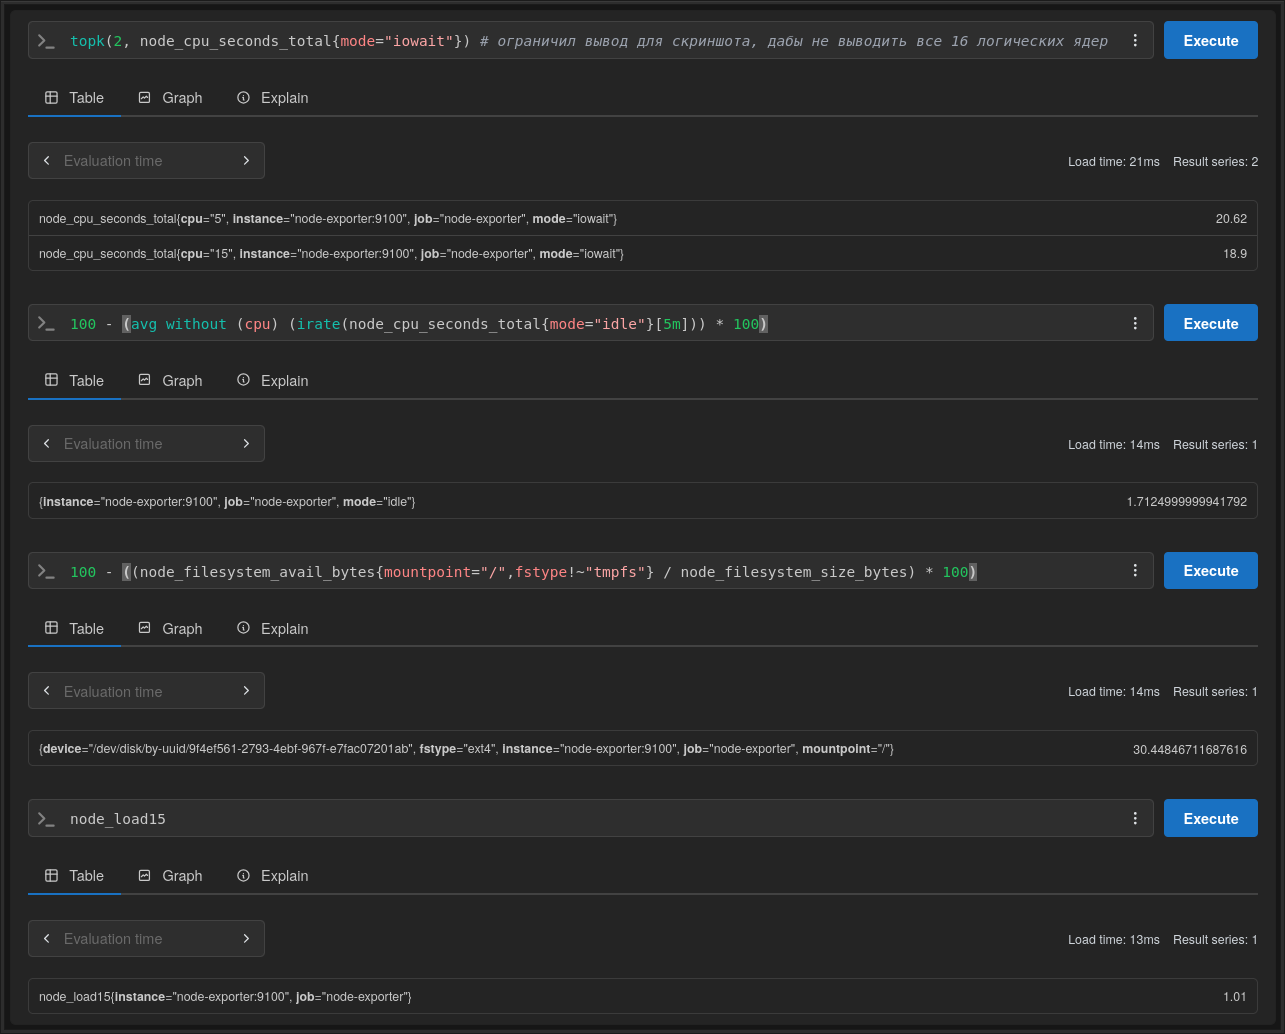Run the node_load15 query with Execute
This screenshot has width=1285, height=1034.
coord(1210,818)
